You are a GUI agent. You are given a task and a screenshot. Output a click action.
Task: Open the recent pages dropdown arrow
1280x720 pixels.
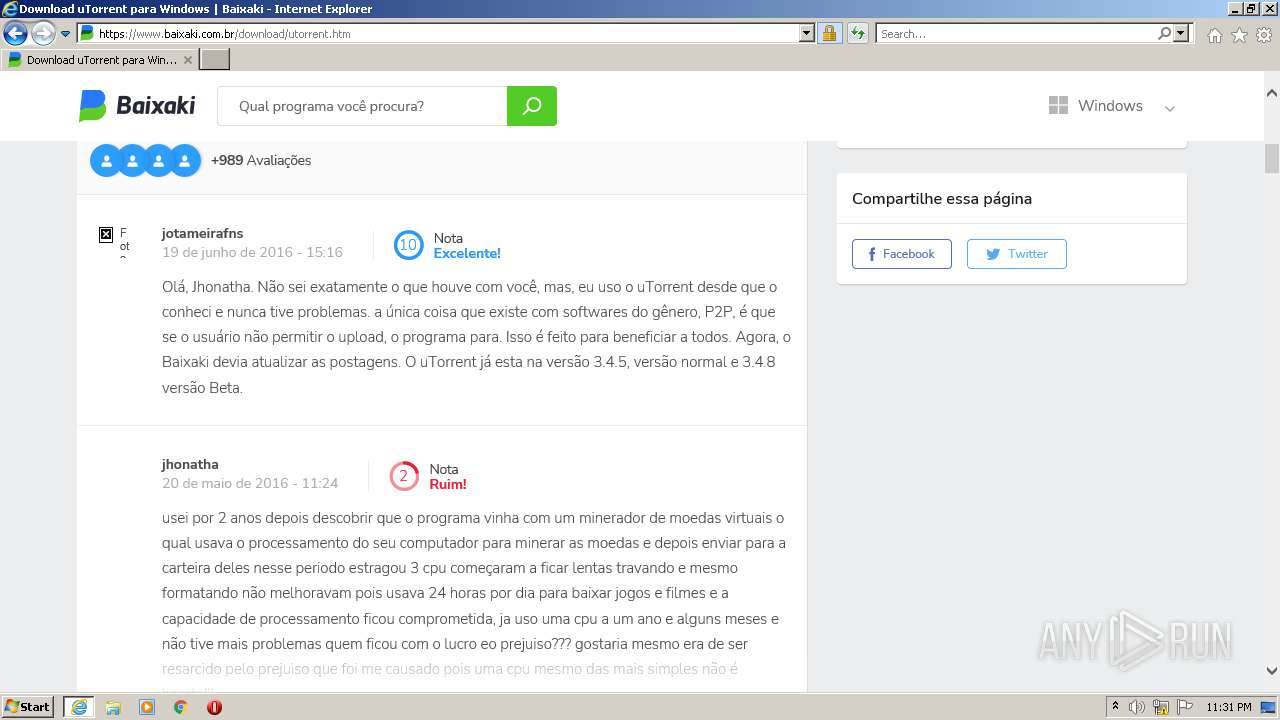(66, 33)
